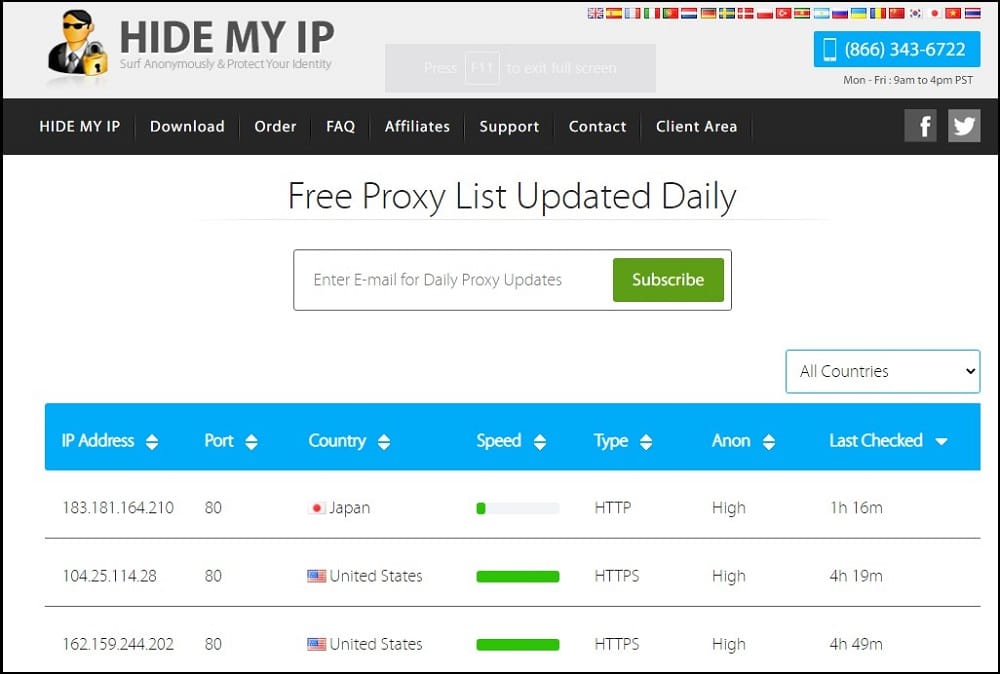Switch language using the Denmark flag
The image size is (1000, 674).
(746, 13)
